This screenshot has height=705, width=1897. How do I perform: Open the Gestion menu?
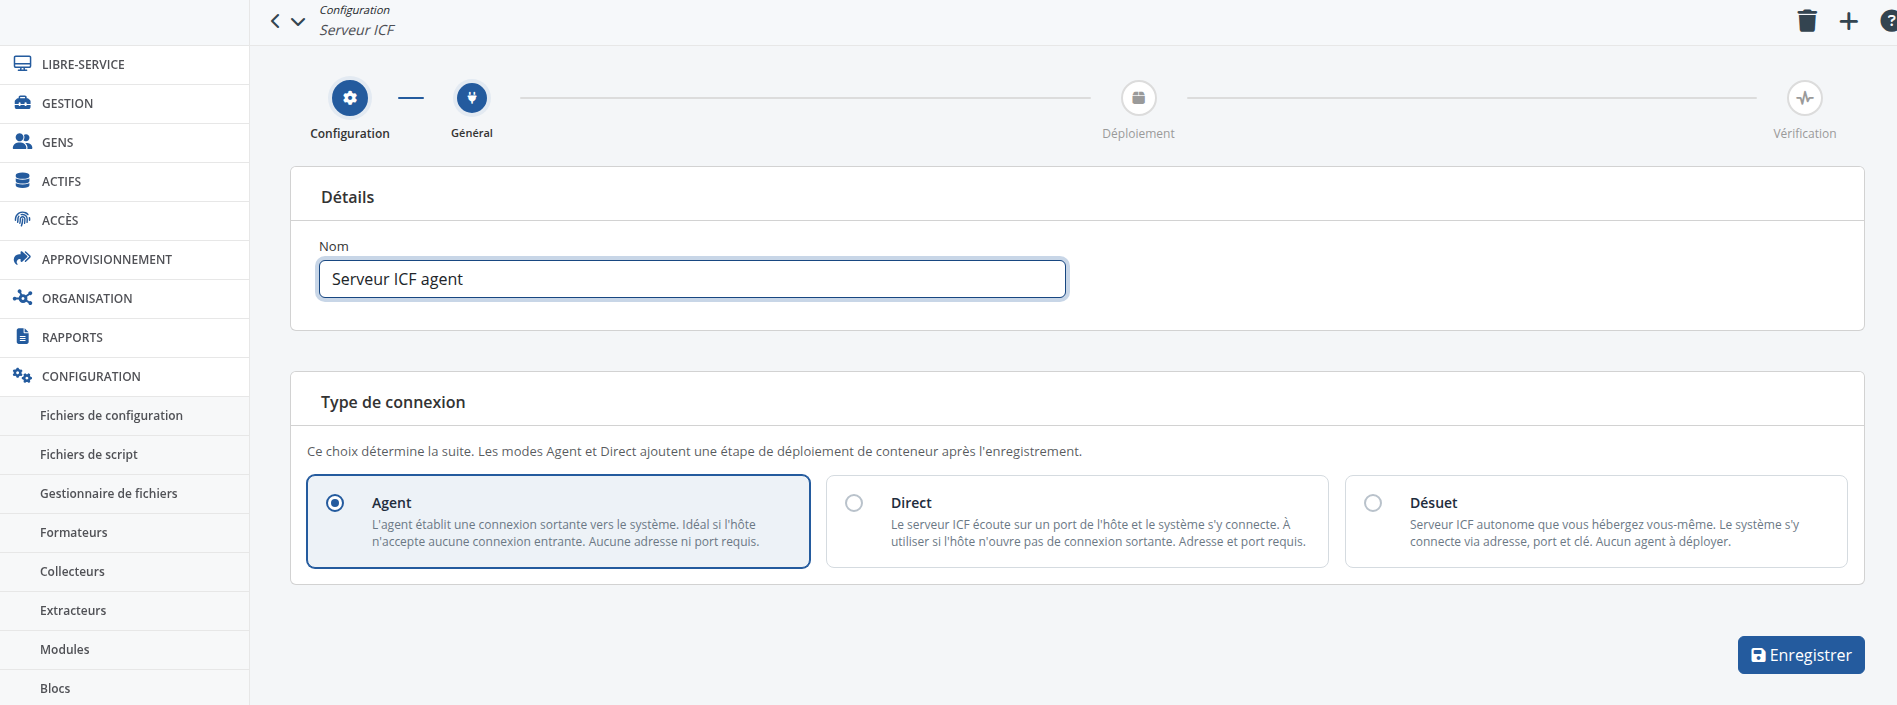click(125, 103)
